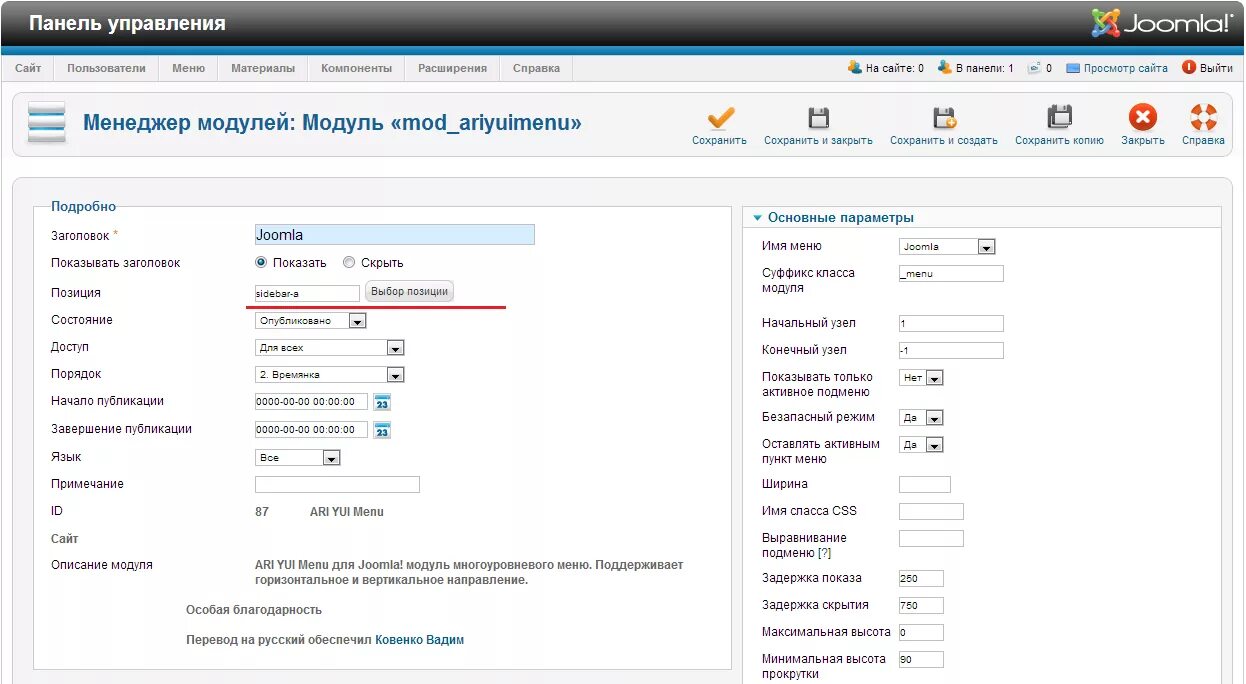Click the Просмотр сайта link
Viewport: 1246px width, 684px height.
point(1126,68)
